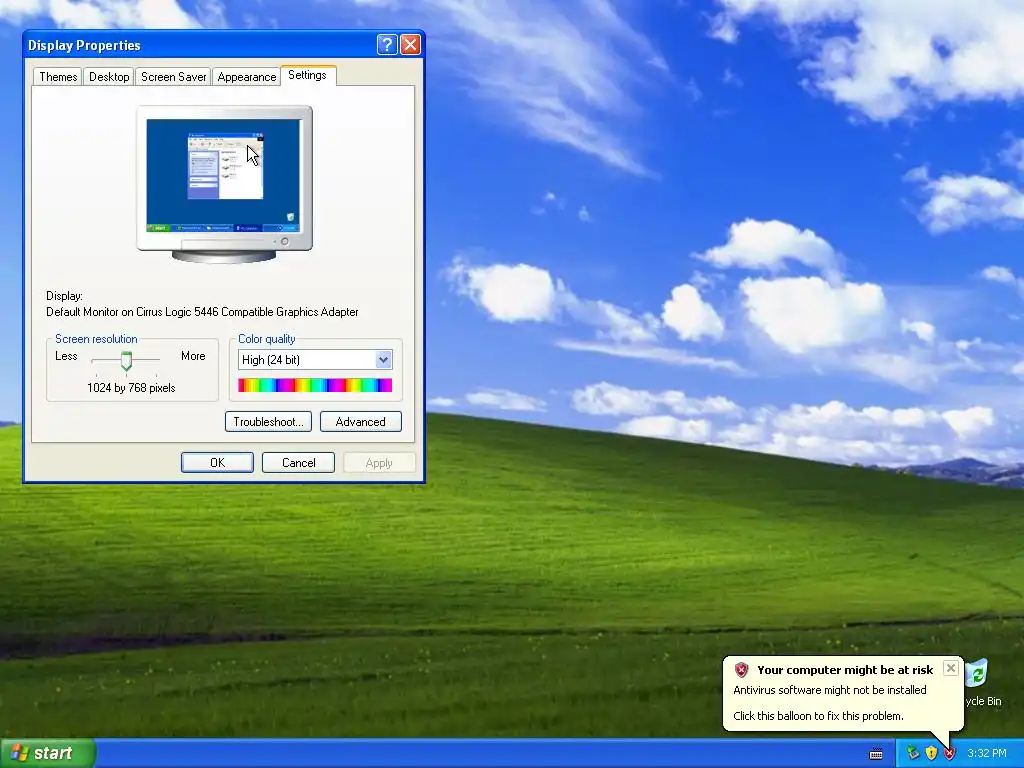Click the yellow shield updates tray icon

point(931,754)
